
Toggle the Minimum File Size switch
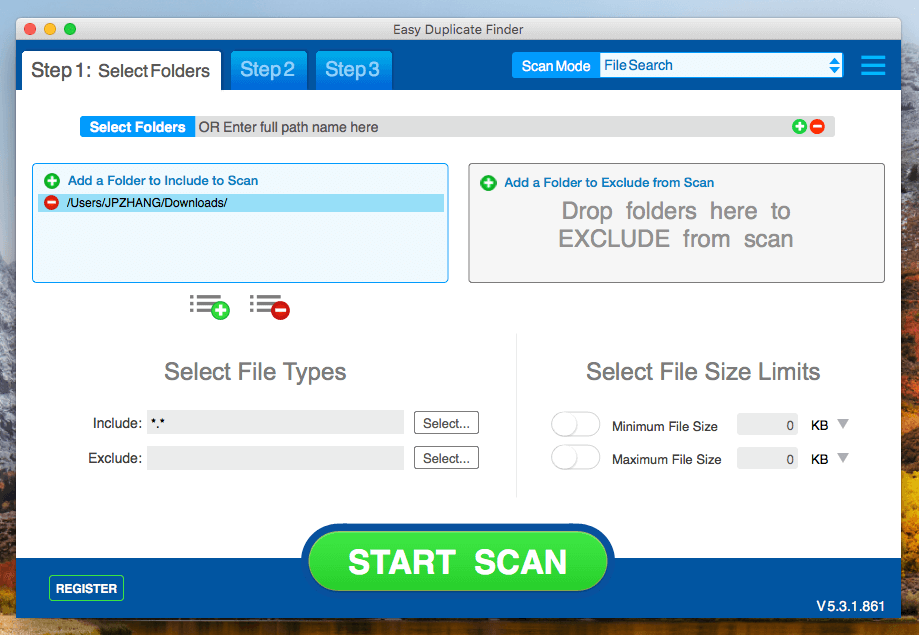pos(576,425)
